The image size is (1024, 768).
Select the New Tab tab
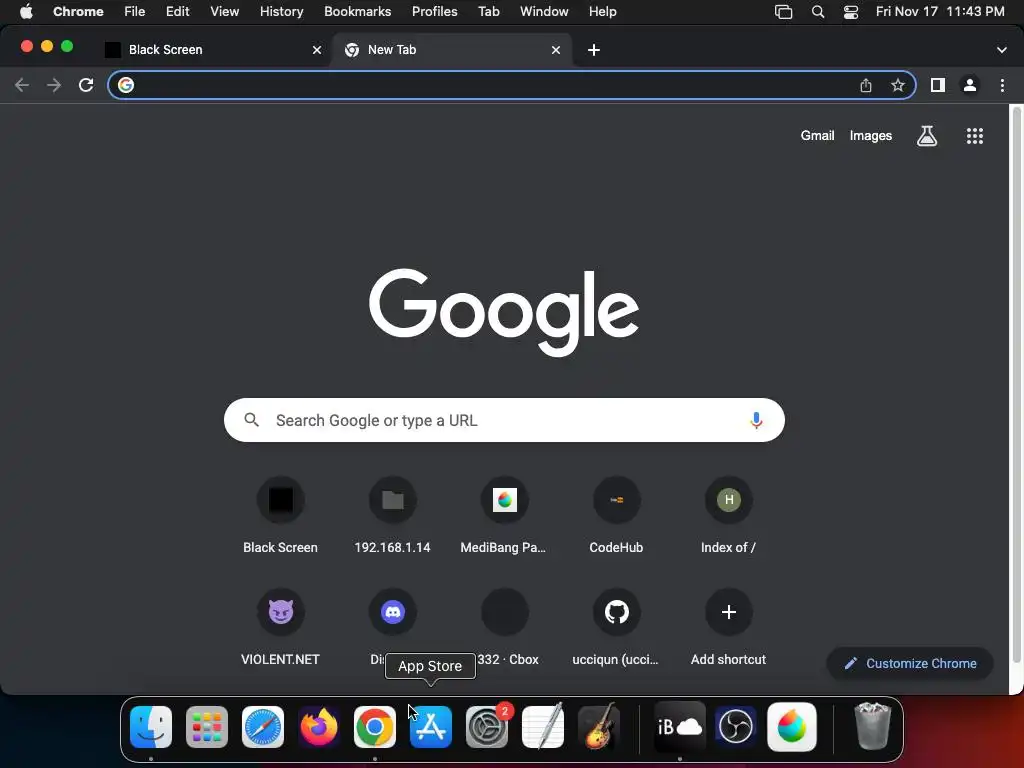coord(451,50)
